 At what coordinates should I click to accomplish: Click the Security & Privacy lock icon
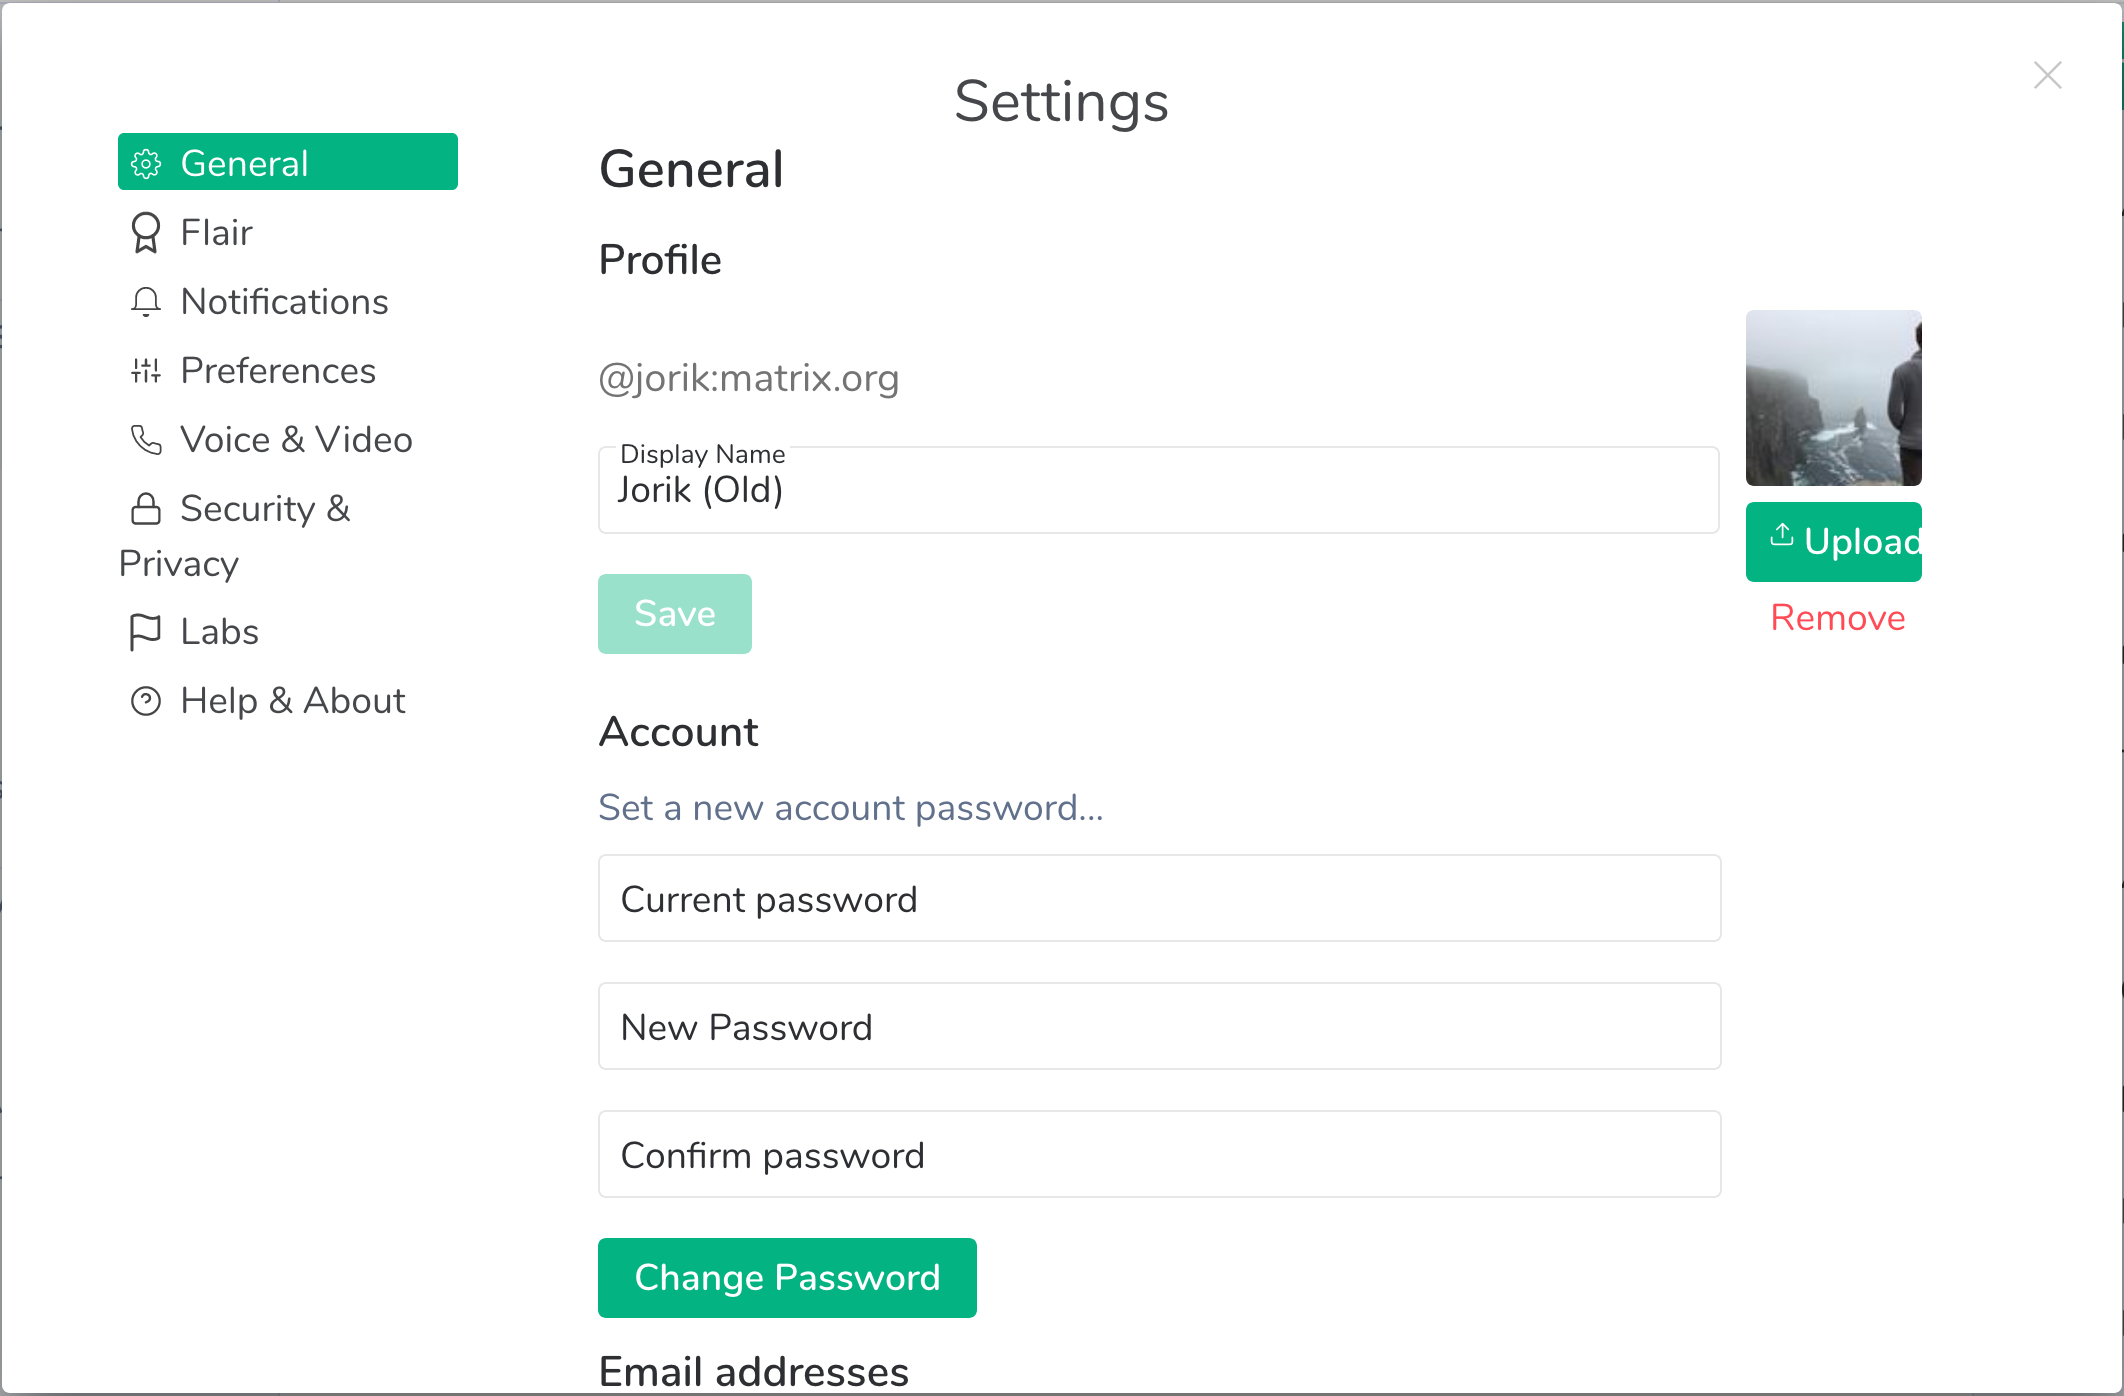(146, 509)
